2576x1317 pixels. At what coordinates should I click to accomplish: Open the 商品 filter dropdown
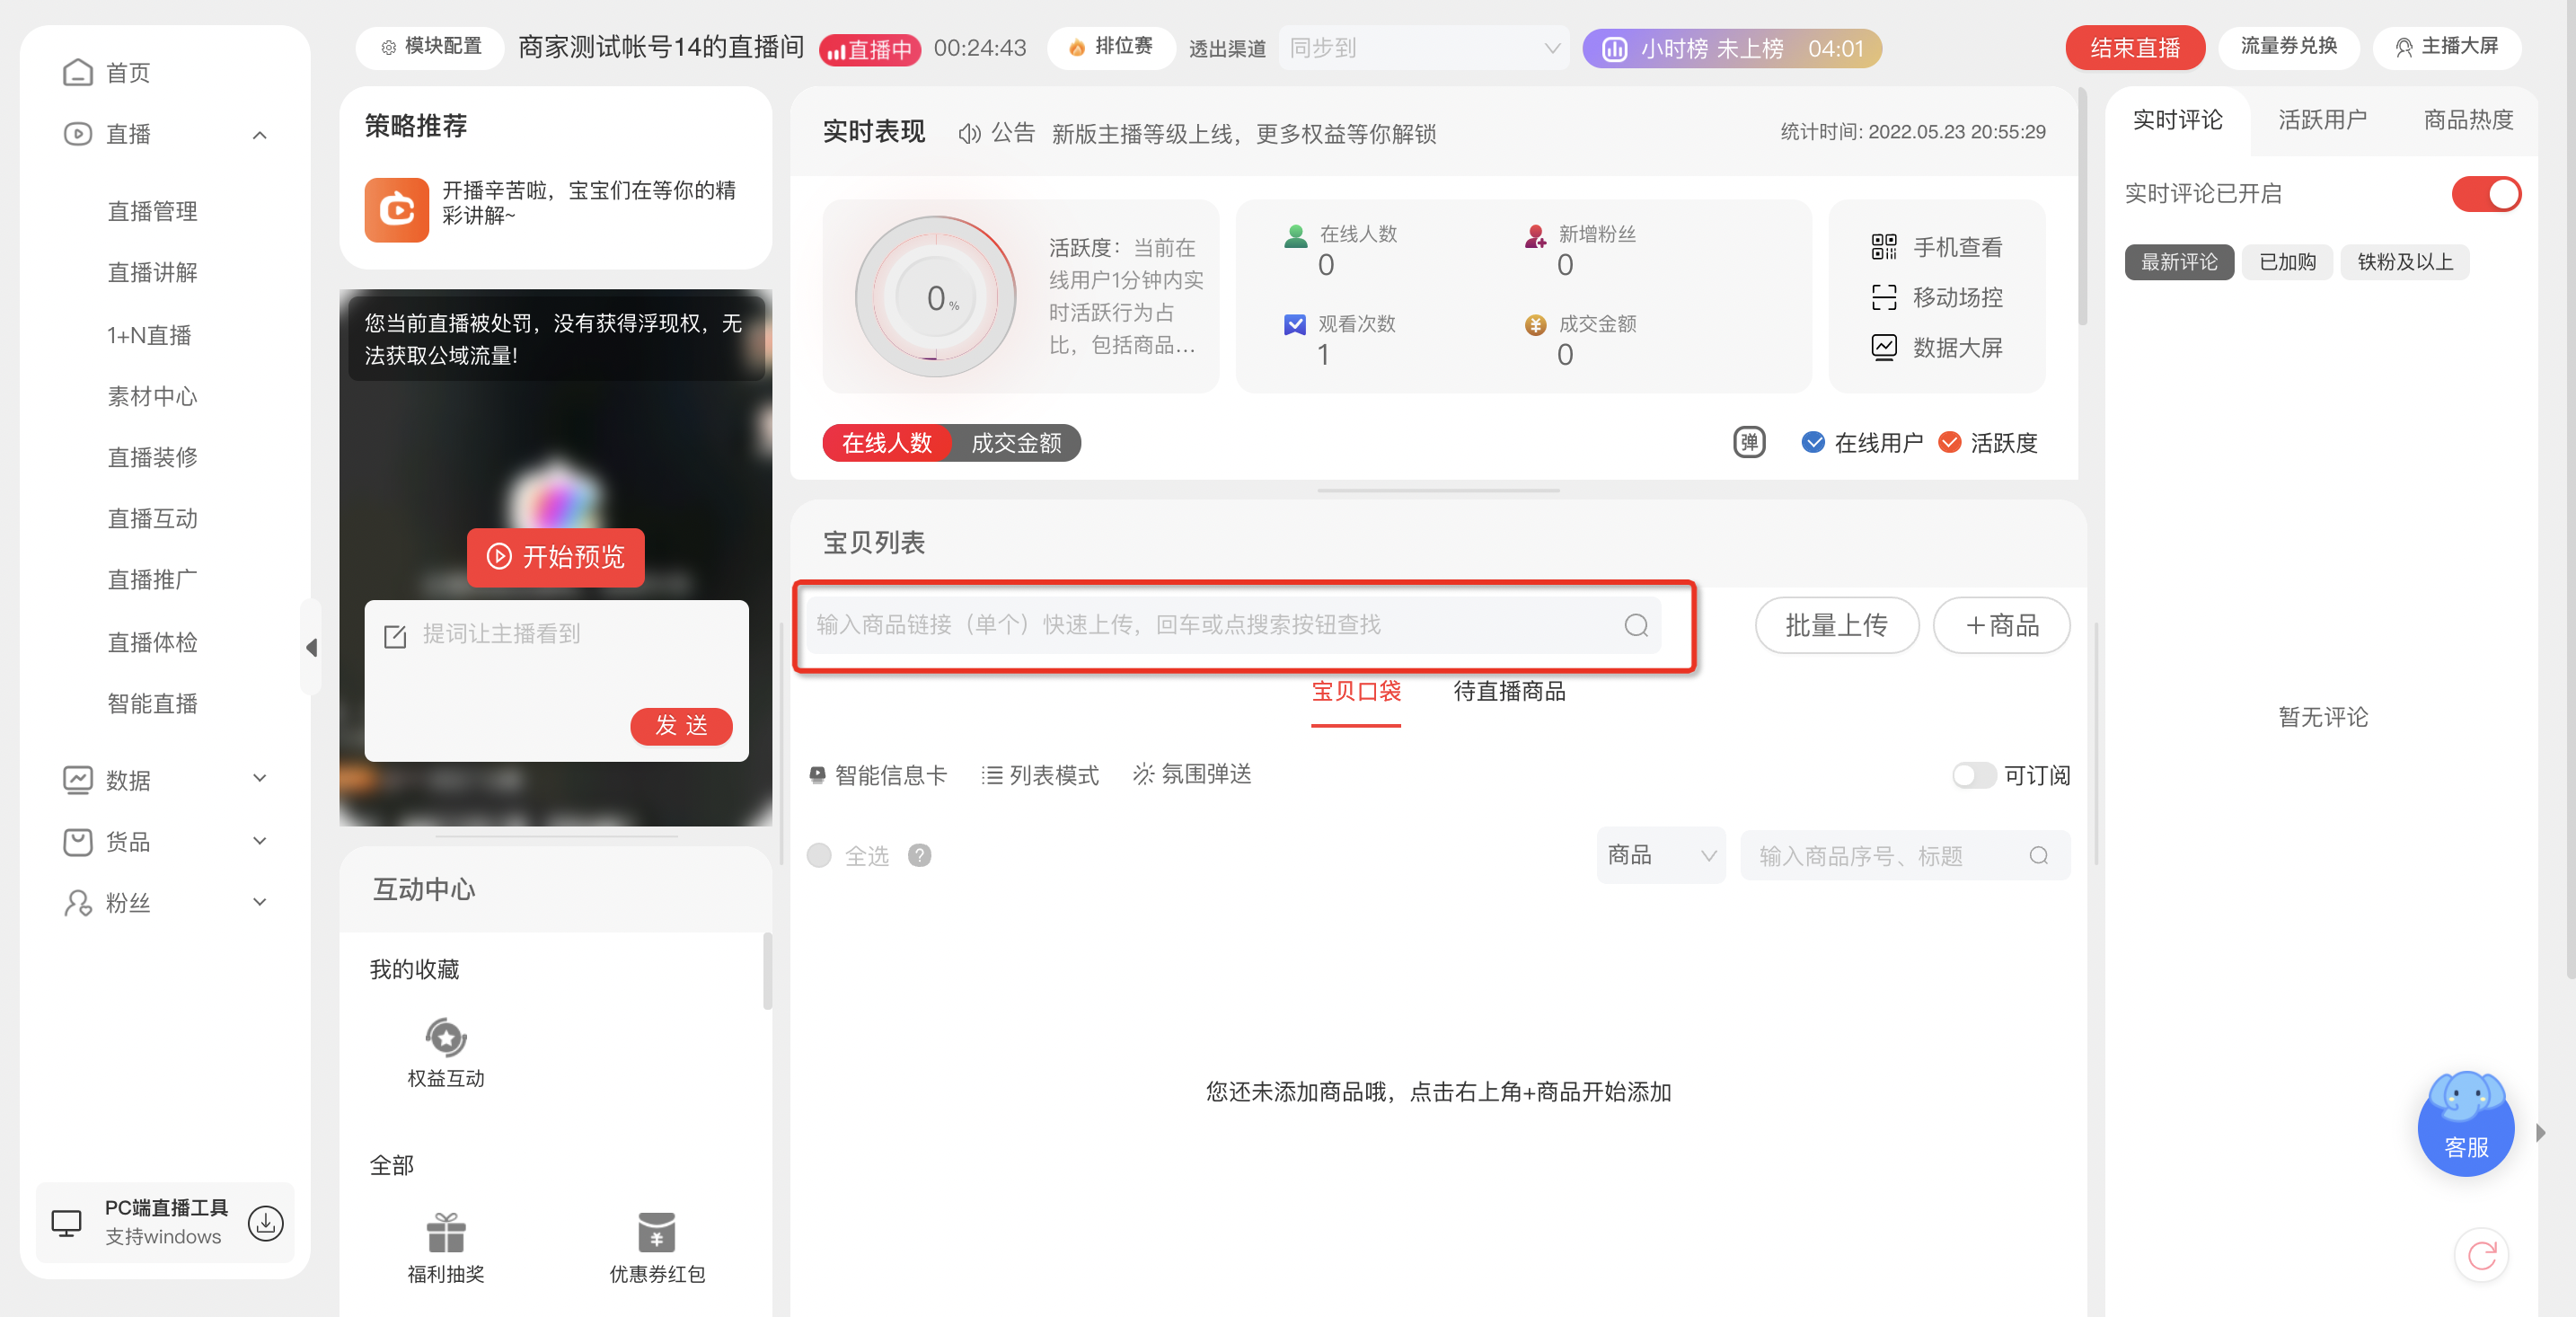(x=1660, y=855)
